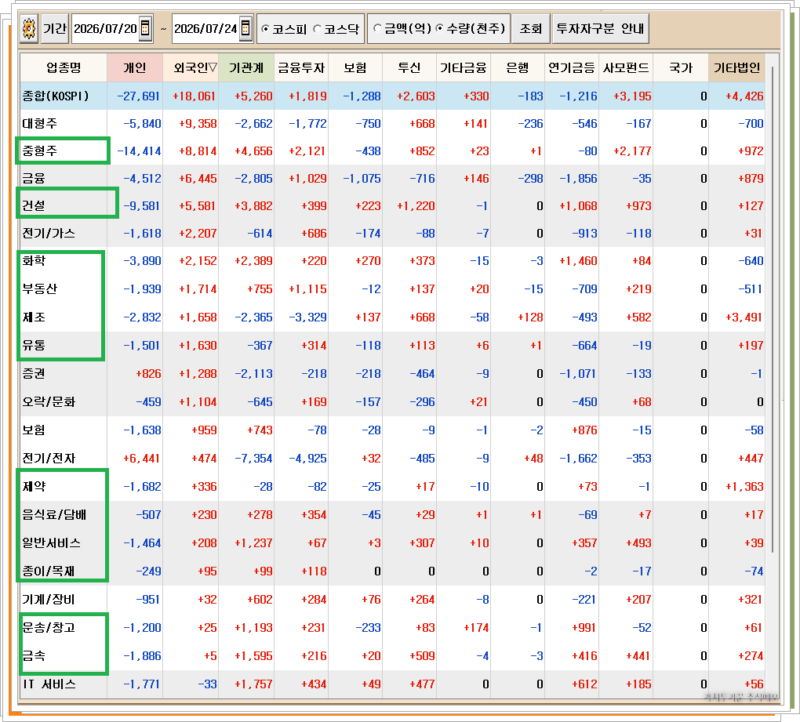
Task: Select the 중형주 sector row
Action: tap(393, 151)
